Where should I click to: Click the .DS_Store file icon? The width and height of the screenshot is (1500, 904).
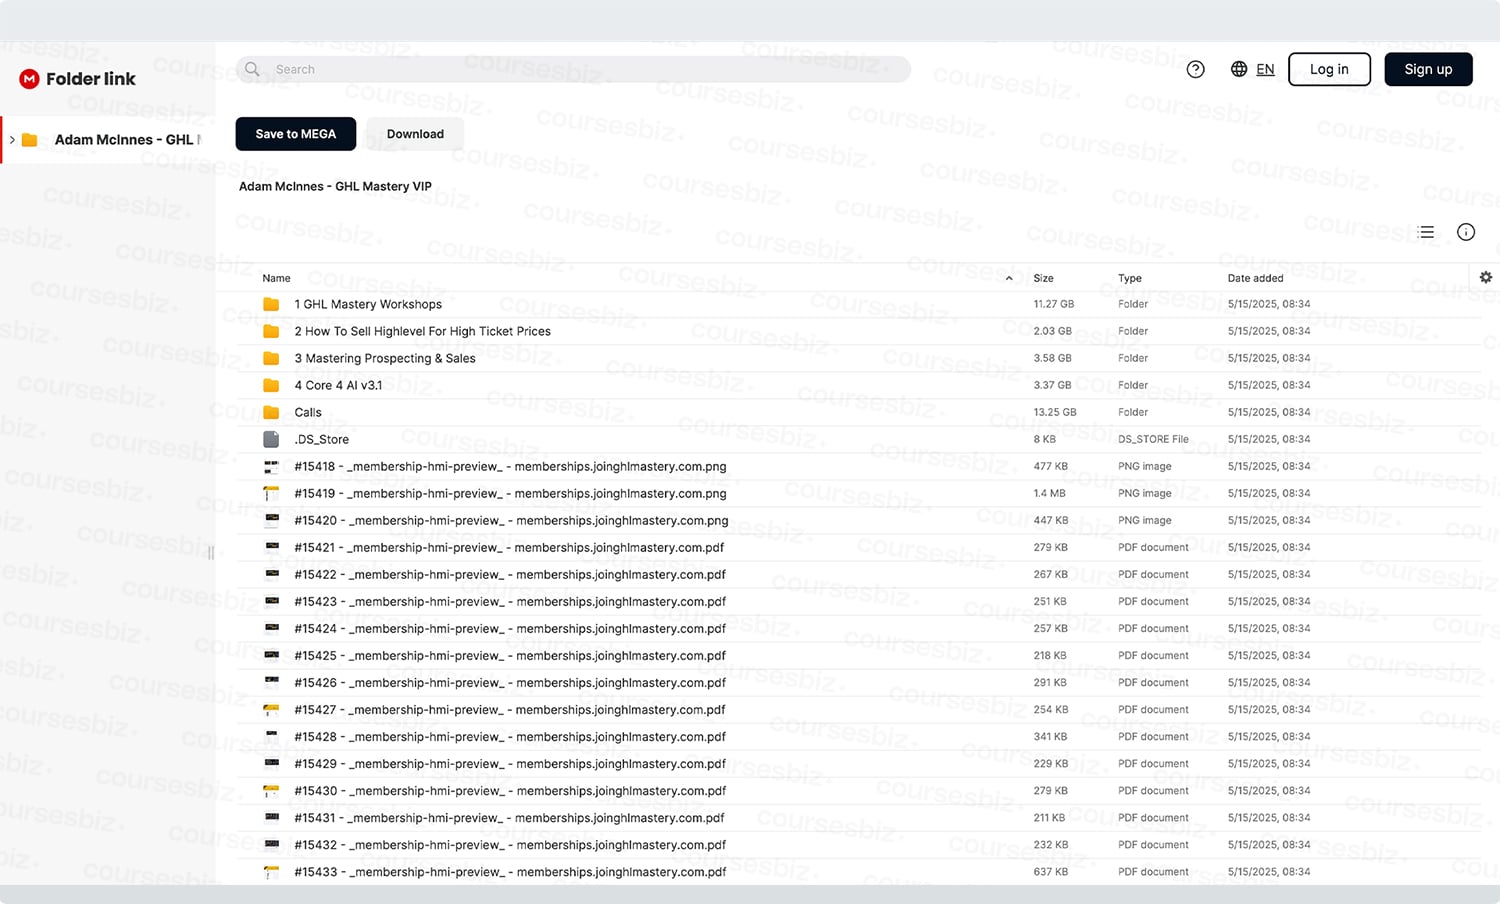tap(271, 439)
